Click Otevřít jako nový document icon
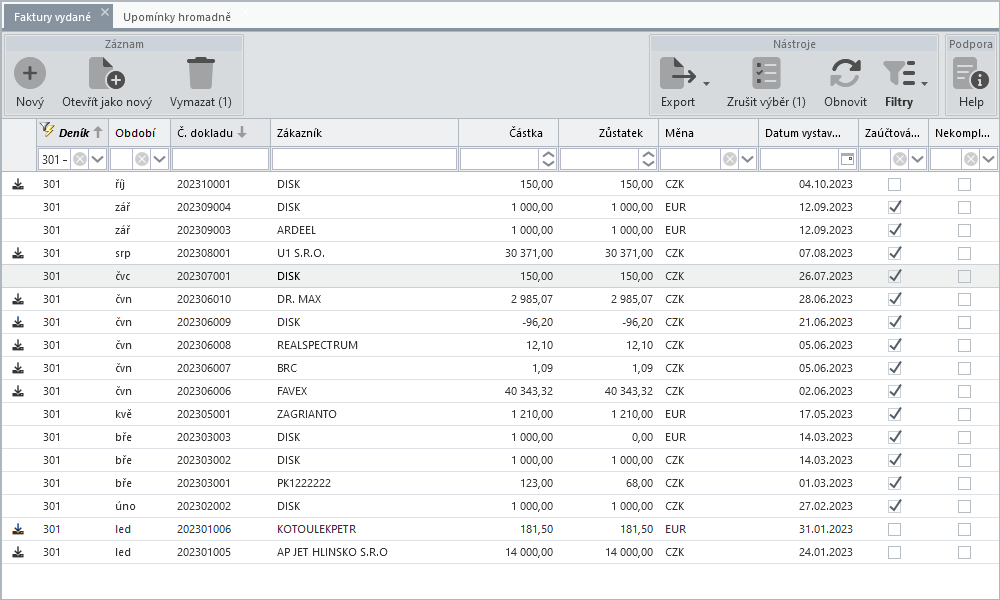The width and height of the screenshot is (1000, 600). pos(107,73)
